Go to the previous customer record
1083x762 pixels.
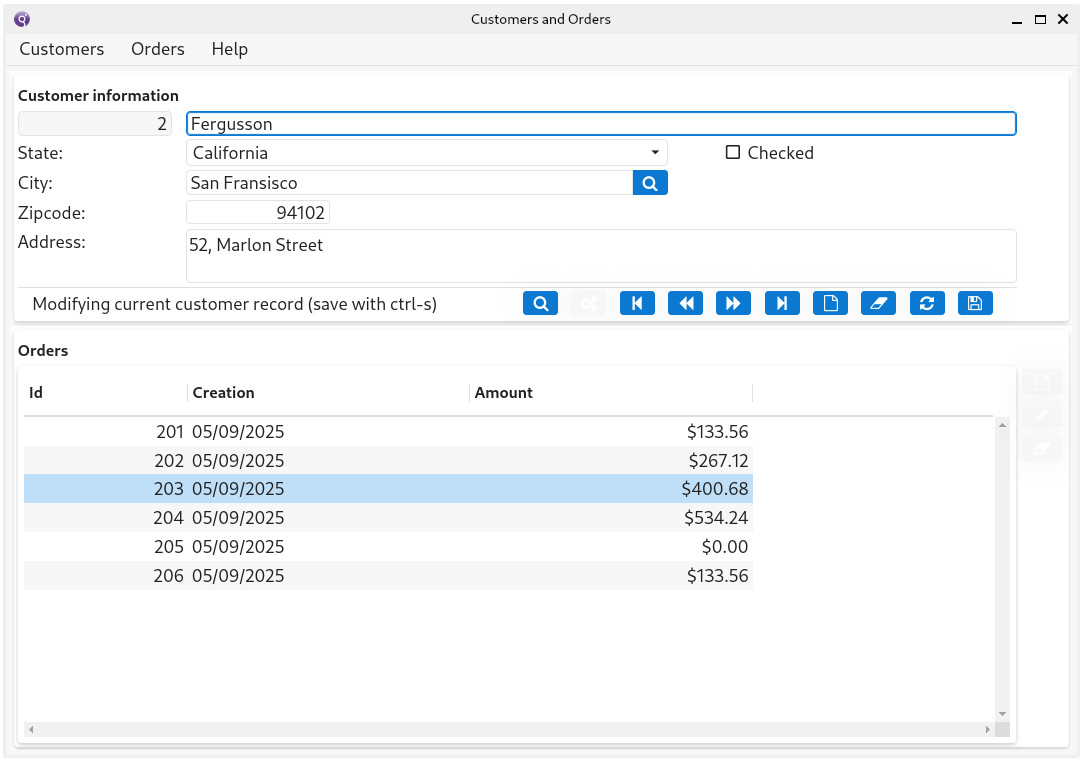[x=685, y=303]
